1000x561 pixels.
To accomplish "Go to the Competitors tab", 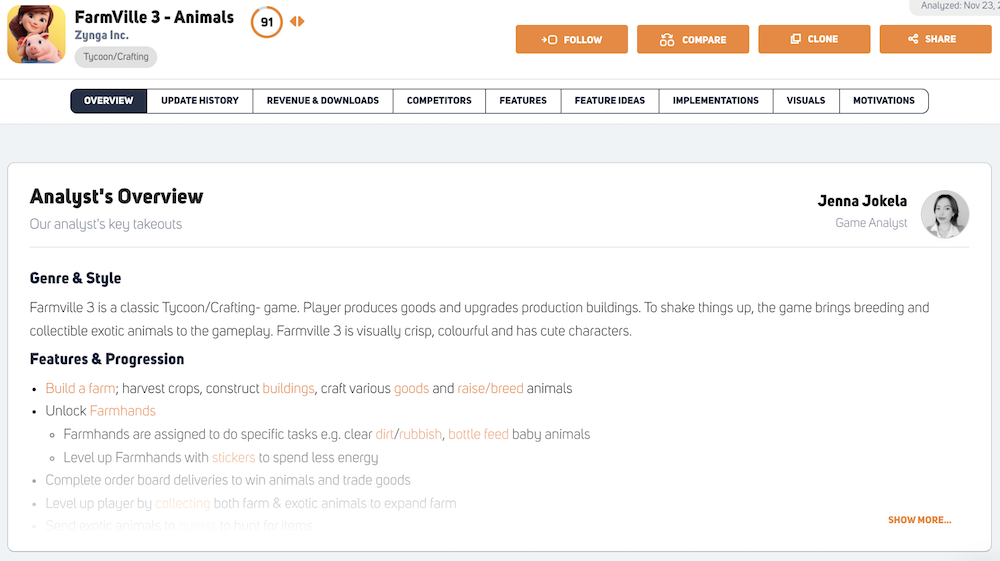I will pyautogui.click(x=439, y=101).
